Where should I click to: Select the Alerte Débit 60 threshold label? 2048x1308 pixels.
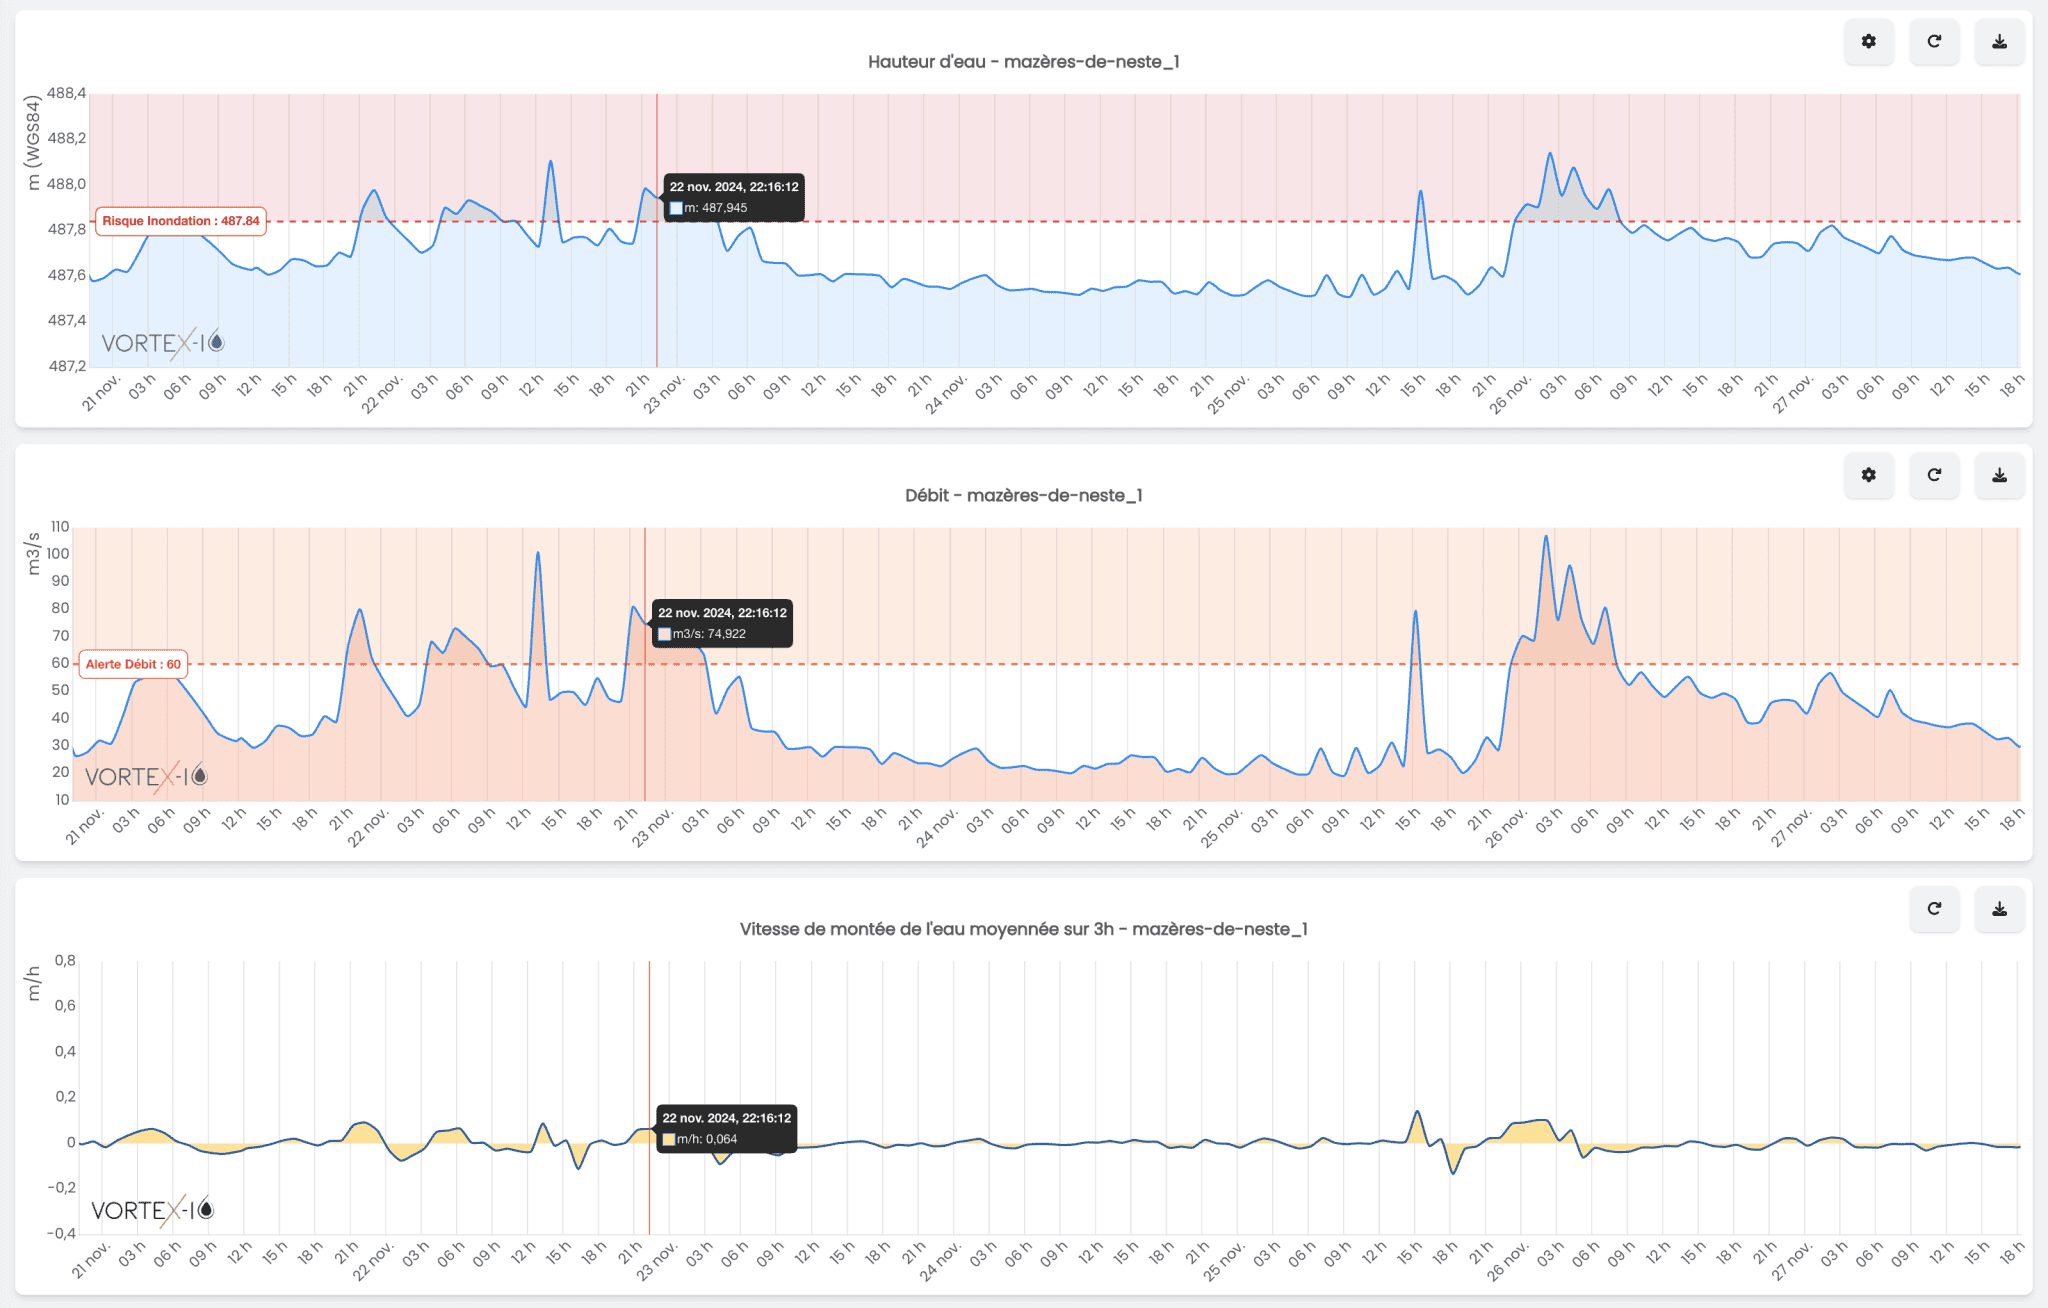click(x=133, y=663)
